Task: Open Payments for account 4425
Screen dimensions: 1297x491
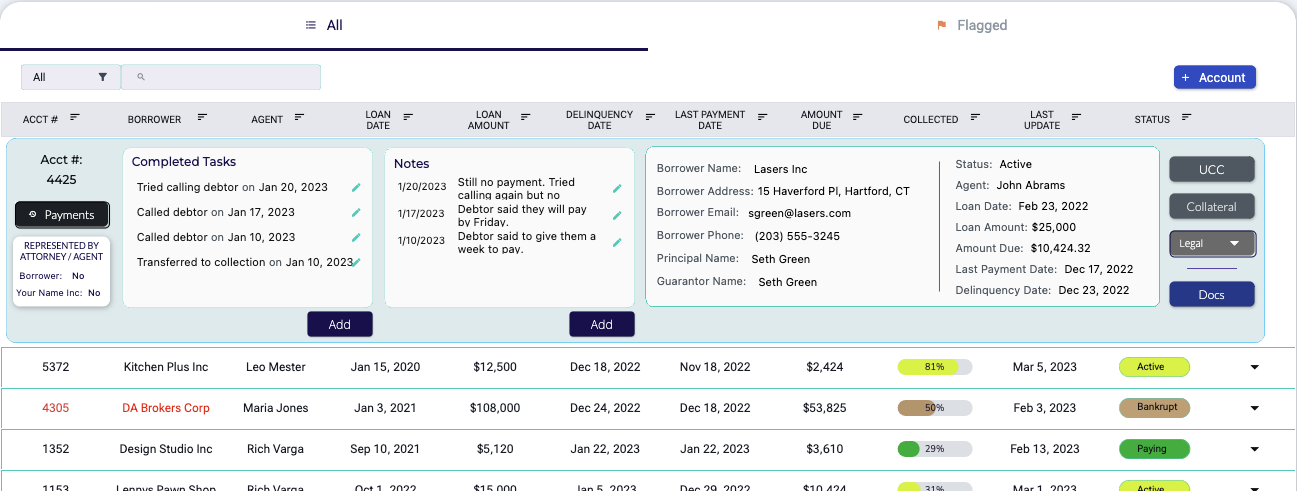Action: coord(62,215)
